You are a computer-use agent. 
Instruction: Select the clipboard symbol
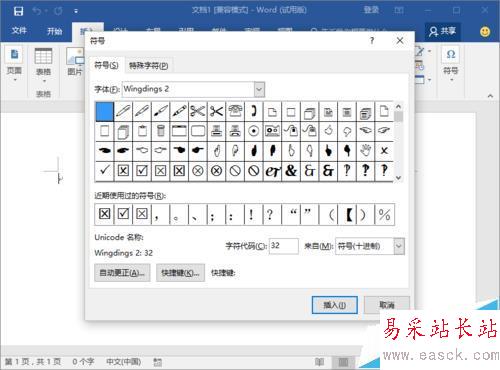[142, 131]
